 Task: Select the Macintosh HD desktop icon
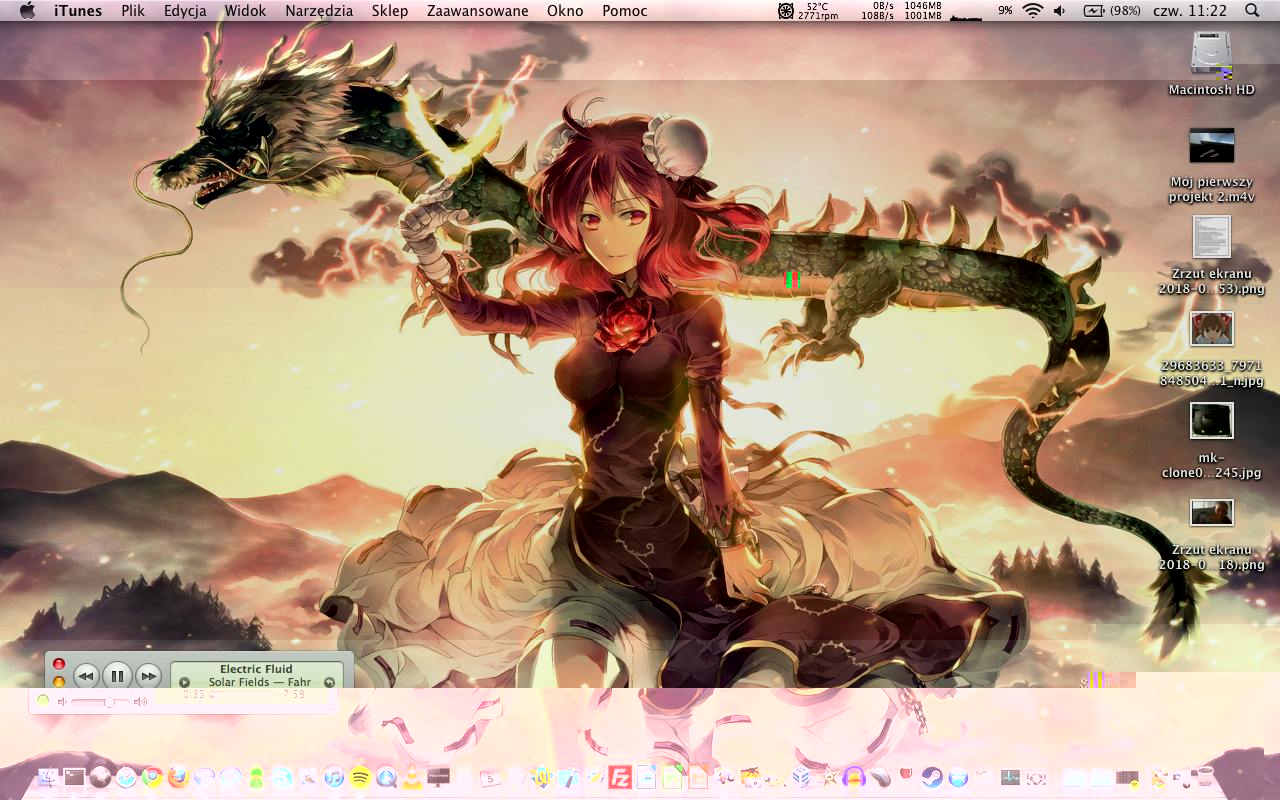1211,55
